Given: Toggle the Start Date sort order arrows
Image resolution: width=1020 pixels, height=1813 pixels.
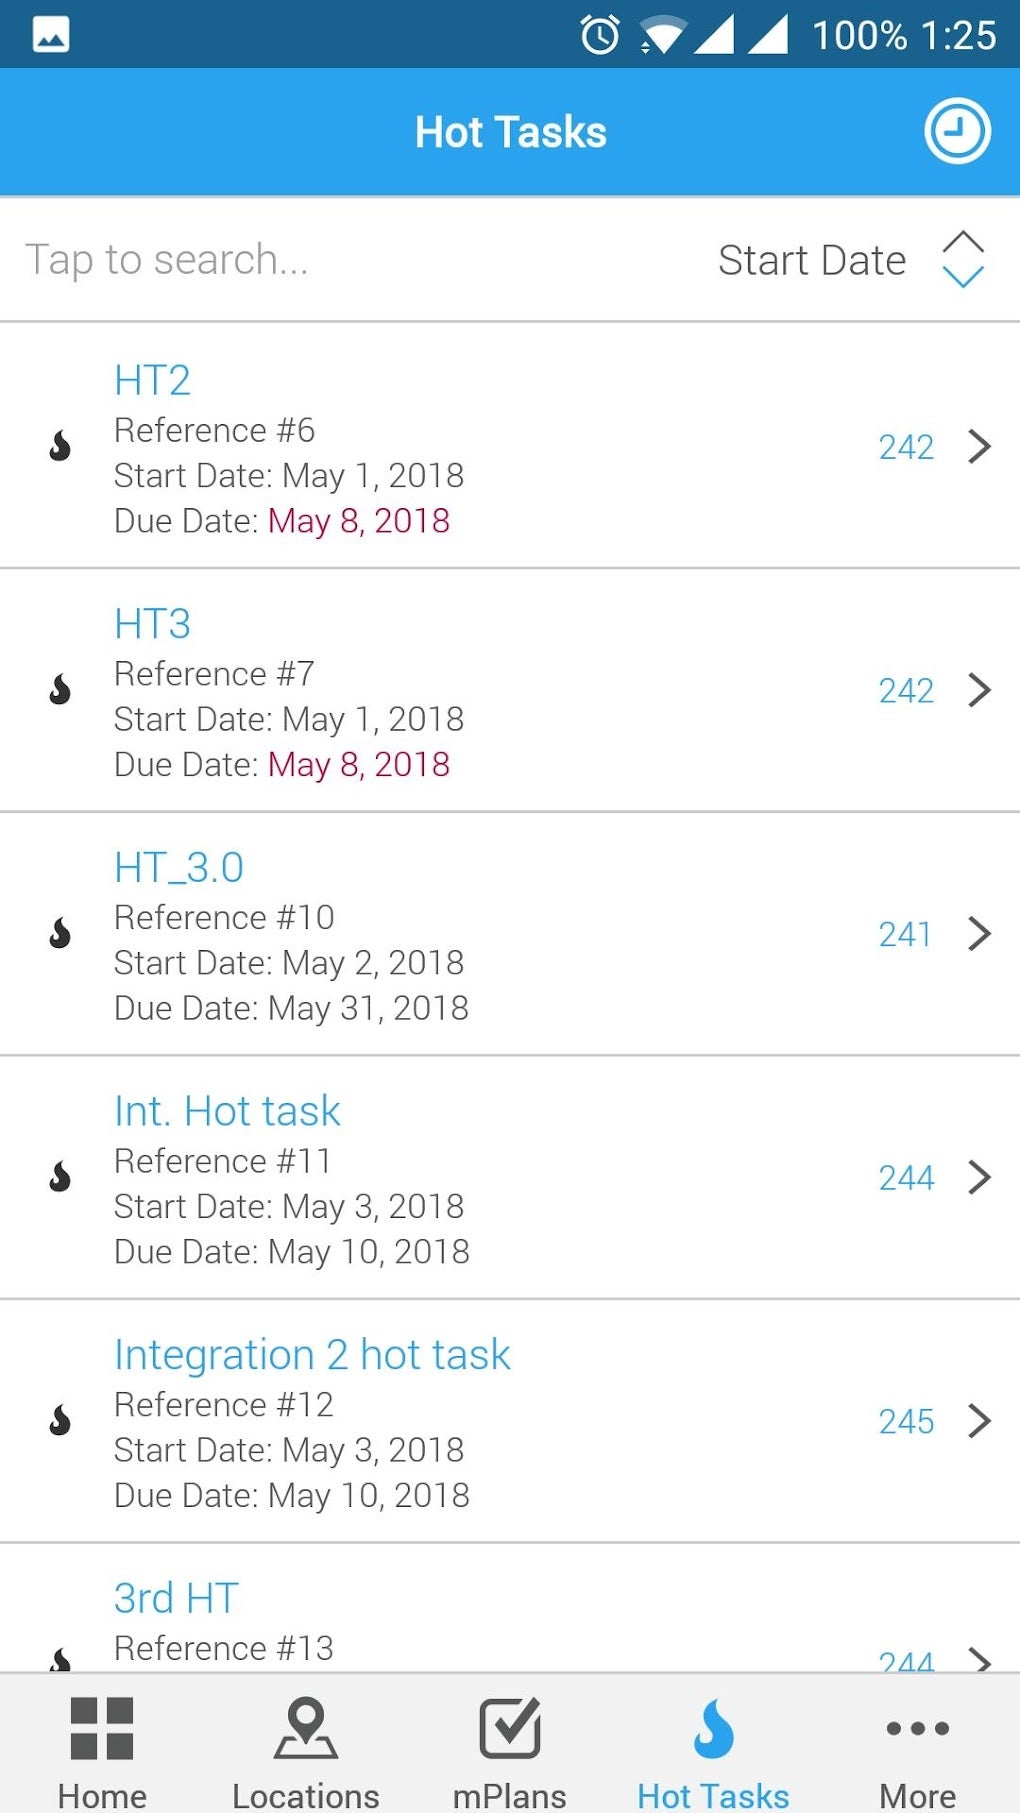Looking at the screenshot, I should pos(963,260).
